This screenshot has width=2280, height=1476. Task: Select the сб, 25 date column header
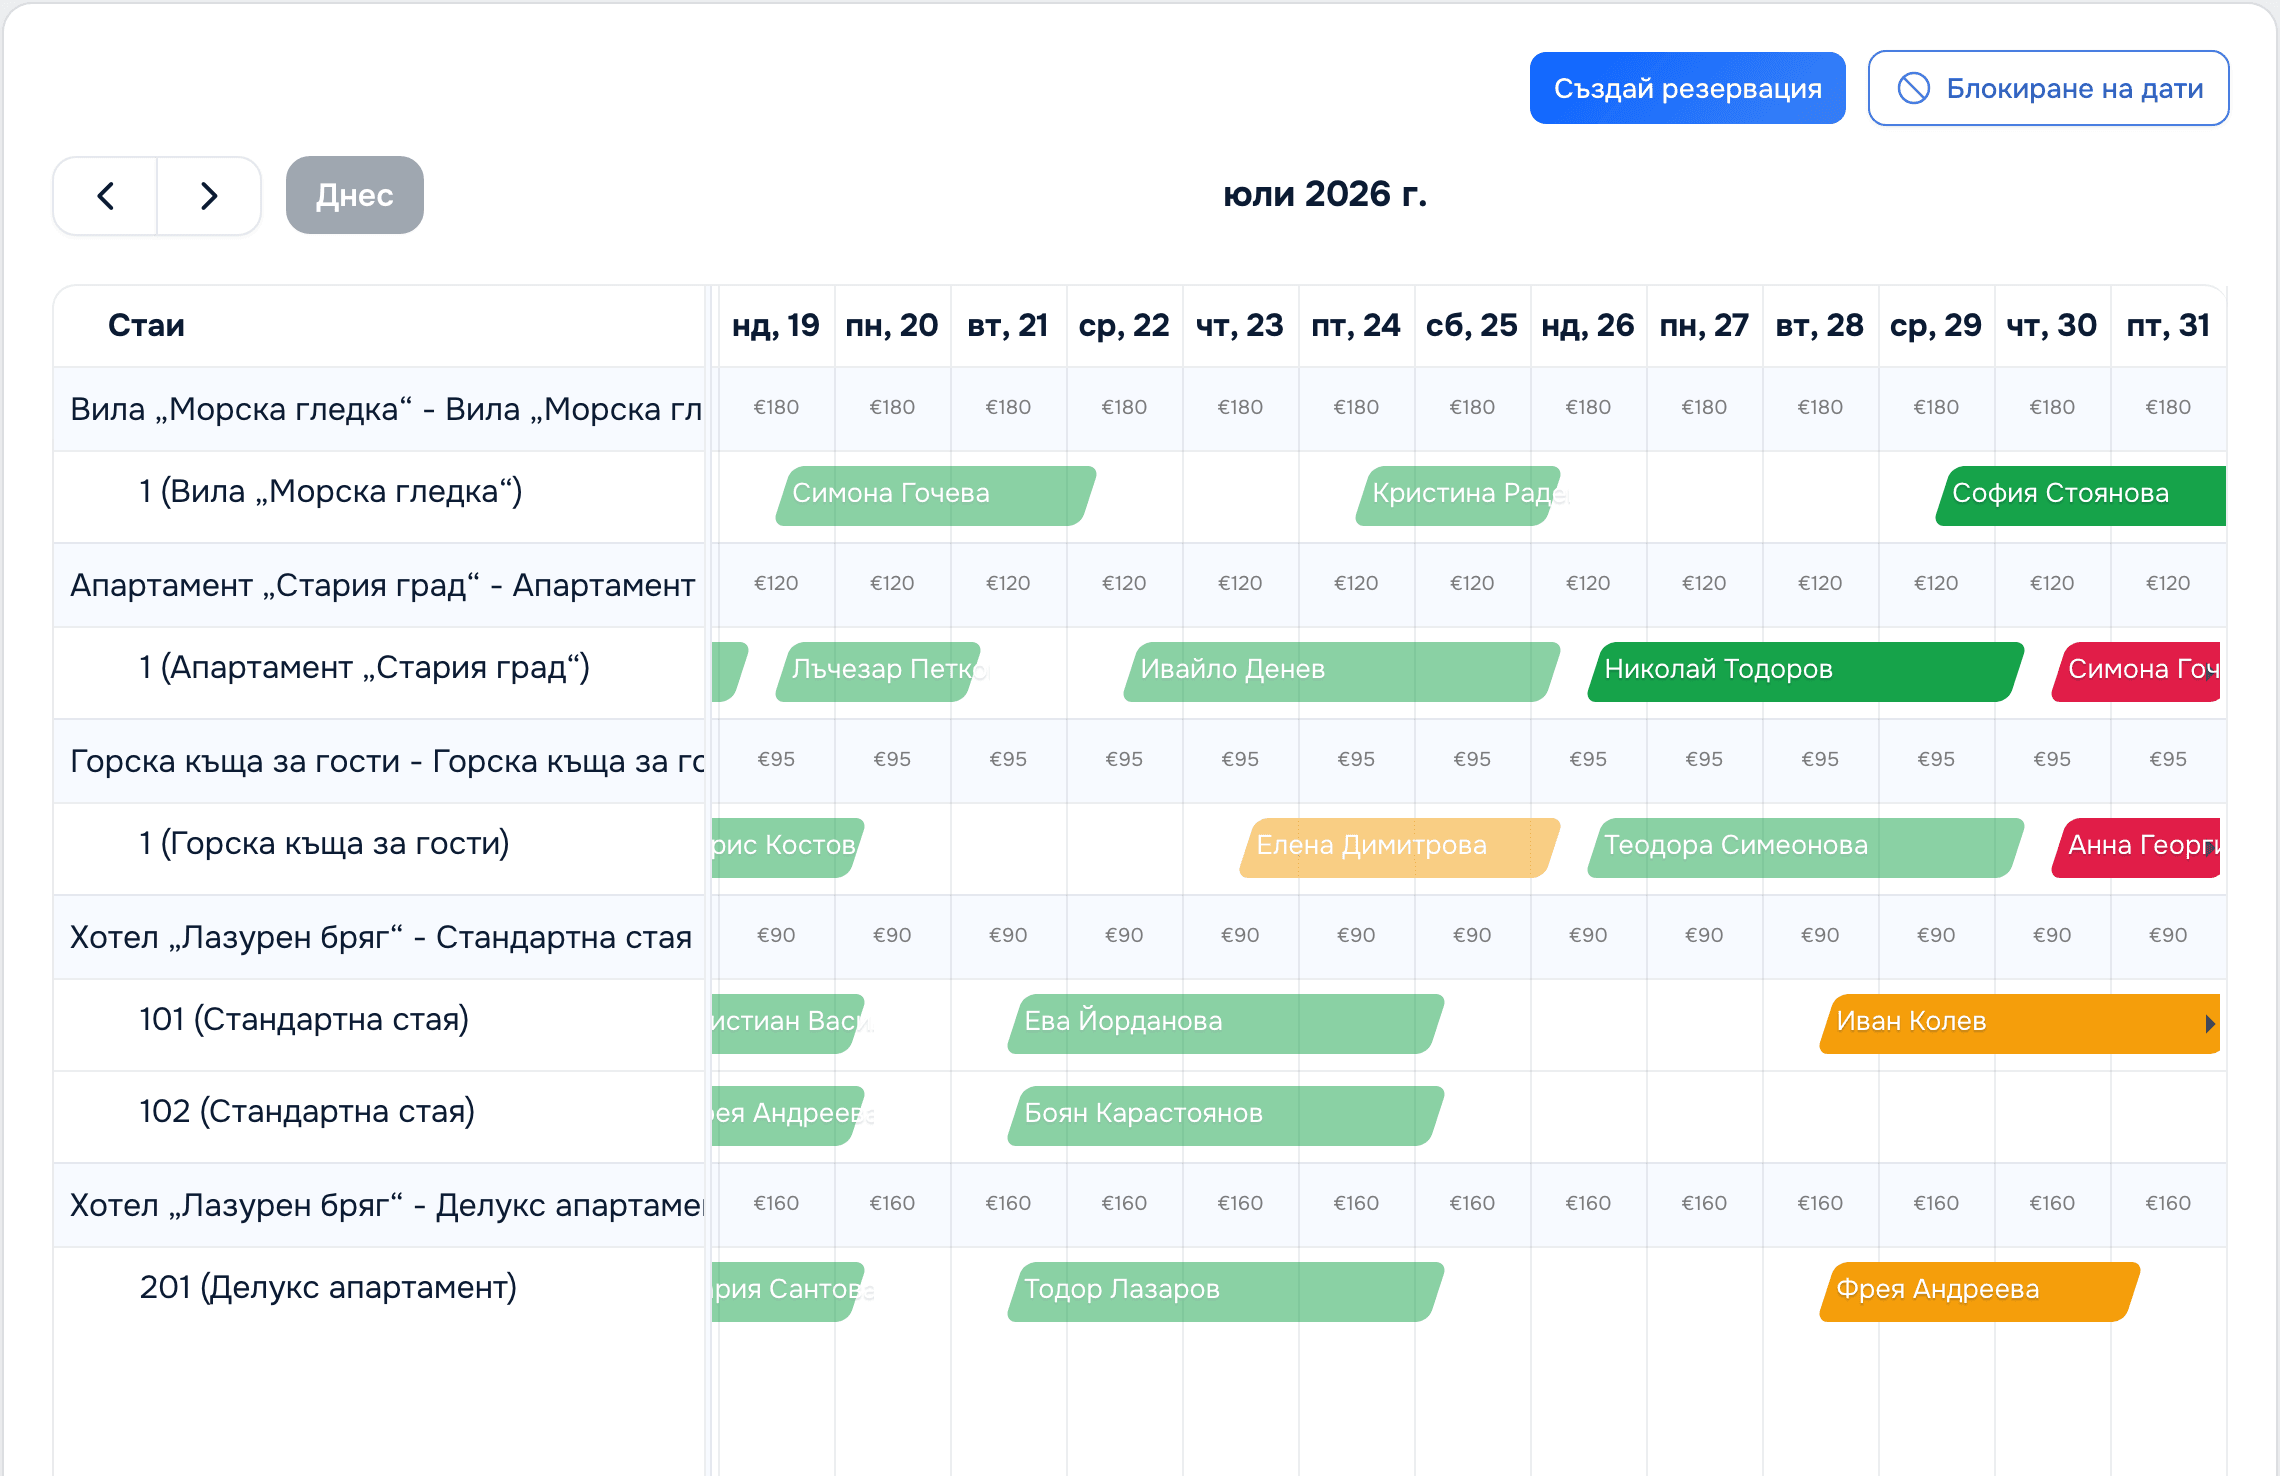[x=1472, y=326]
